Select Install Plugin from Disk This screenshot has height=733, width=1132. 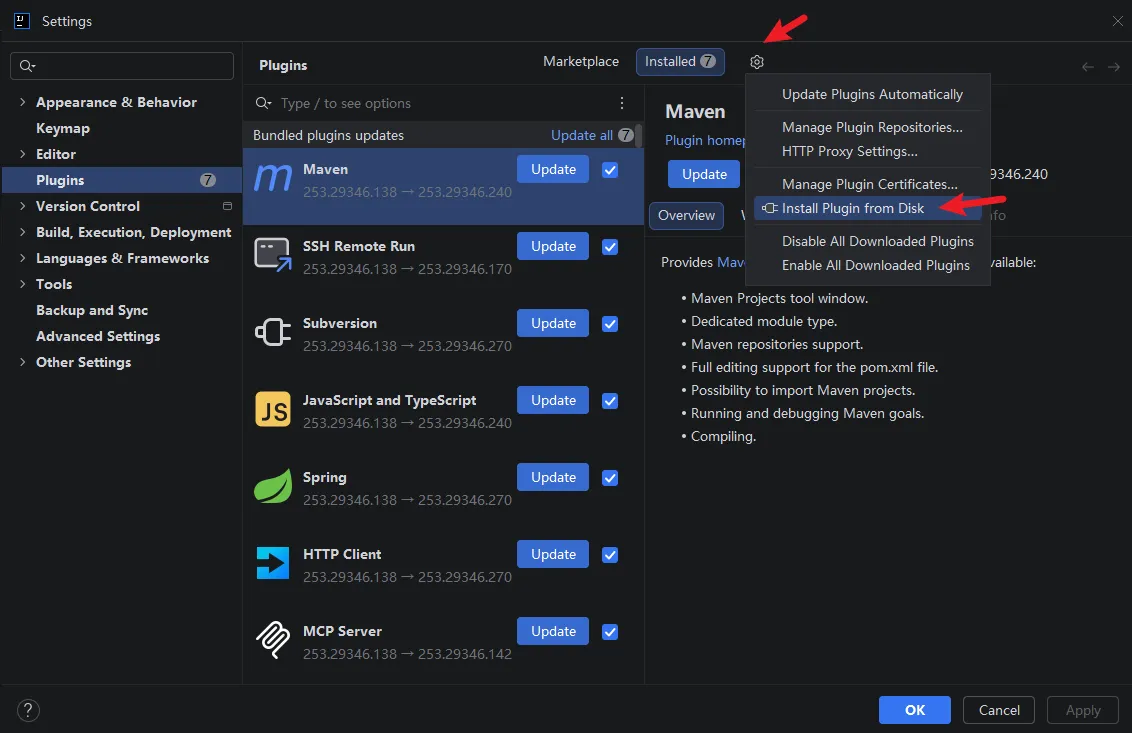click(868, 208)
